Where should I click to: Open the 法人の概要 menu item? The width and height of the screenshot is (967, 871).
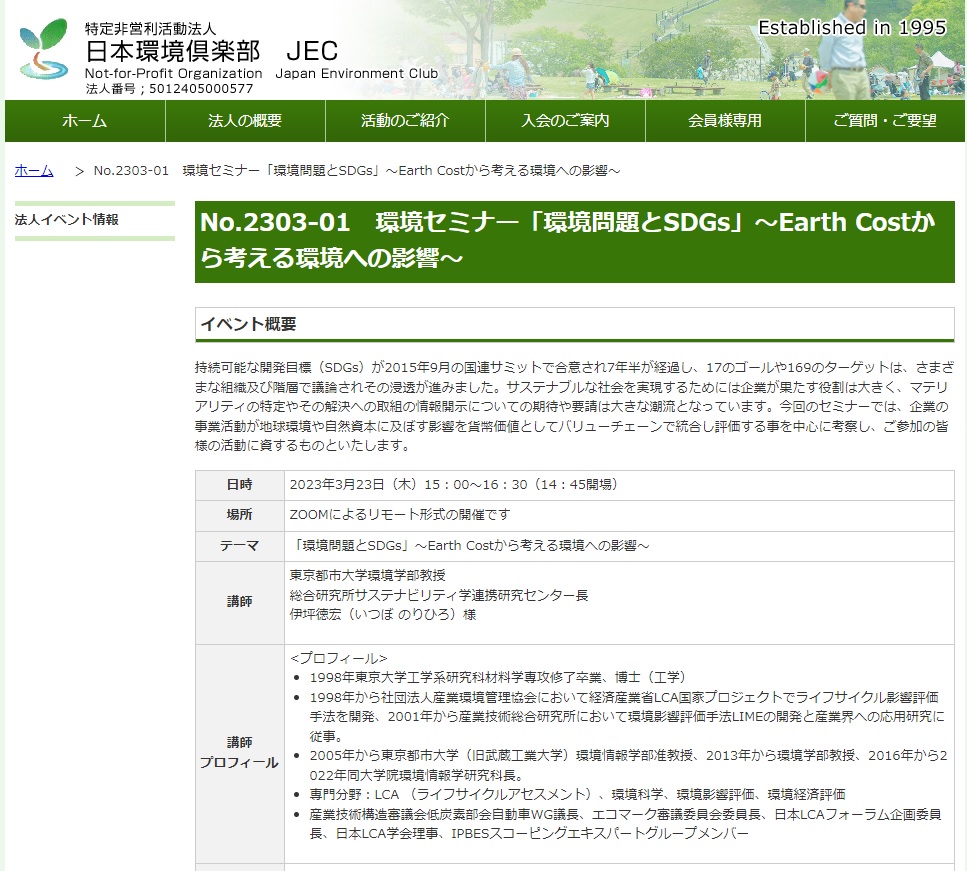pyautogui.click(x=245, y=121)
